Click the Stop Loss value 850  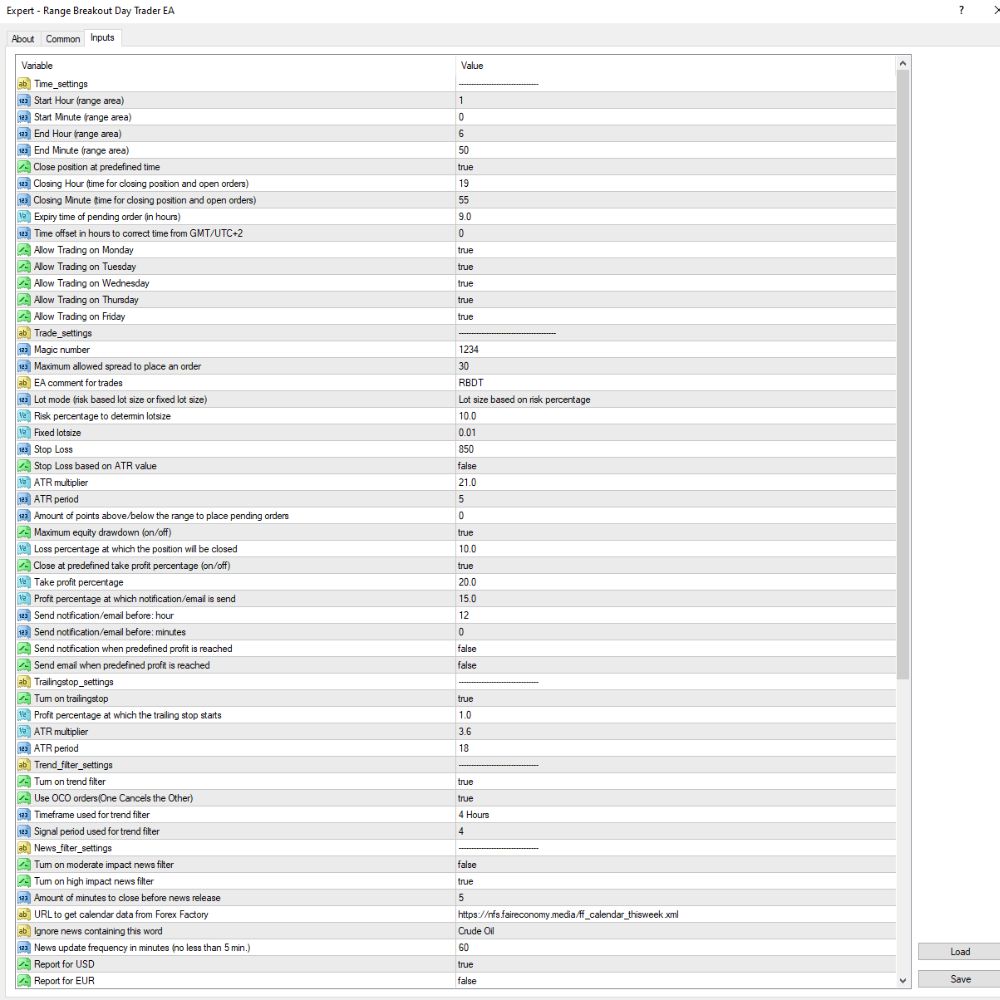pos(466,449)
